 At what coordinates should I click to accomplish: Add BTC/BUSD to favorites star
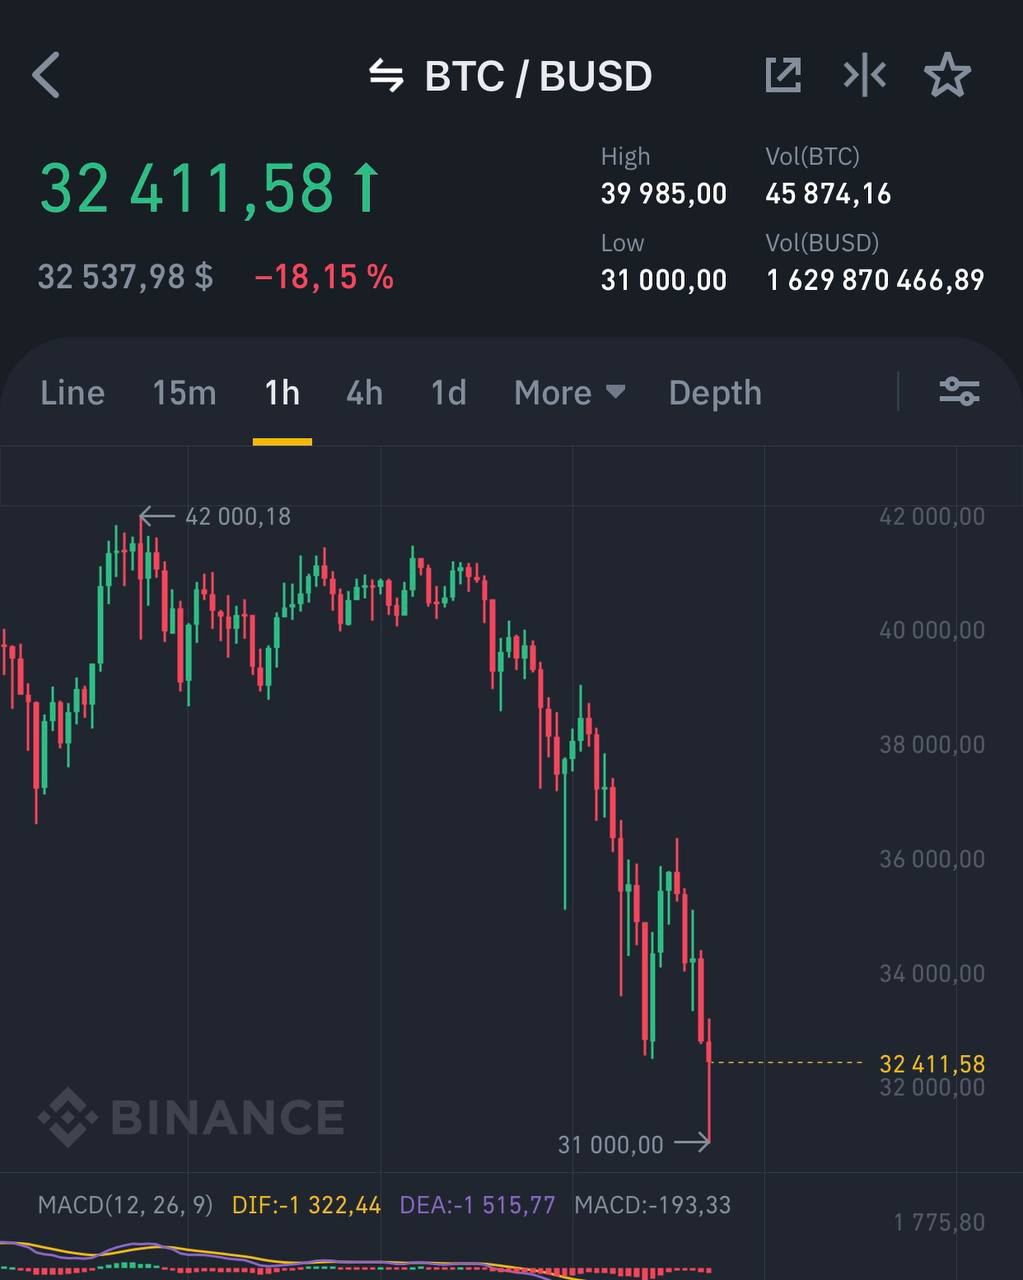tap(946, 76)
